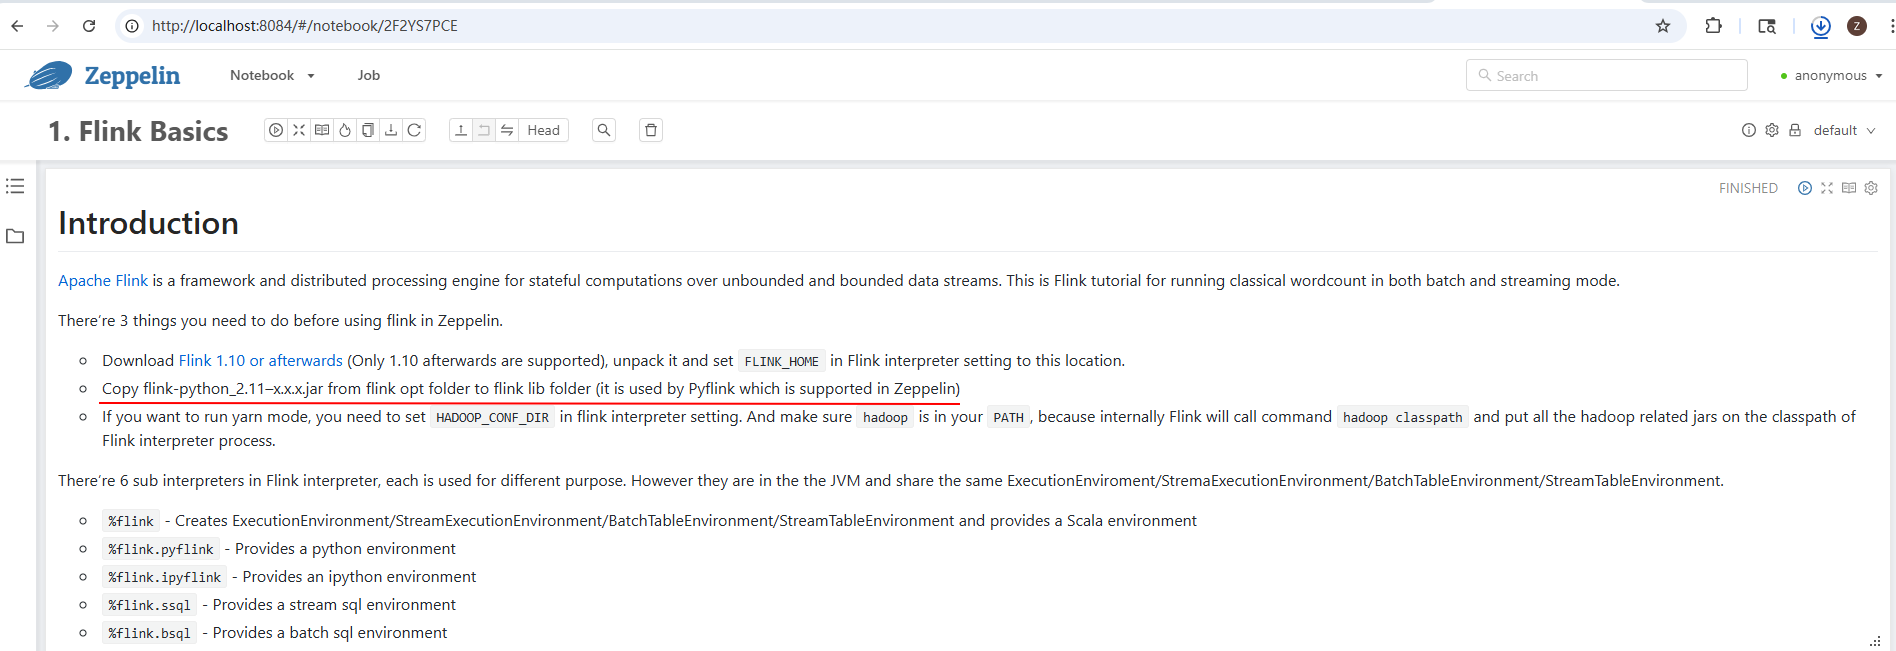The image size is (1896, 651).
Task: Compare revisions with the swap arrows icon
Action: click(x=507, y=130)
